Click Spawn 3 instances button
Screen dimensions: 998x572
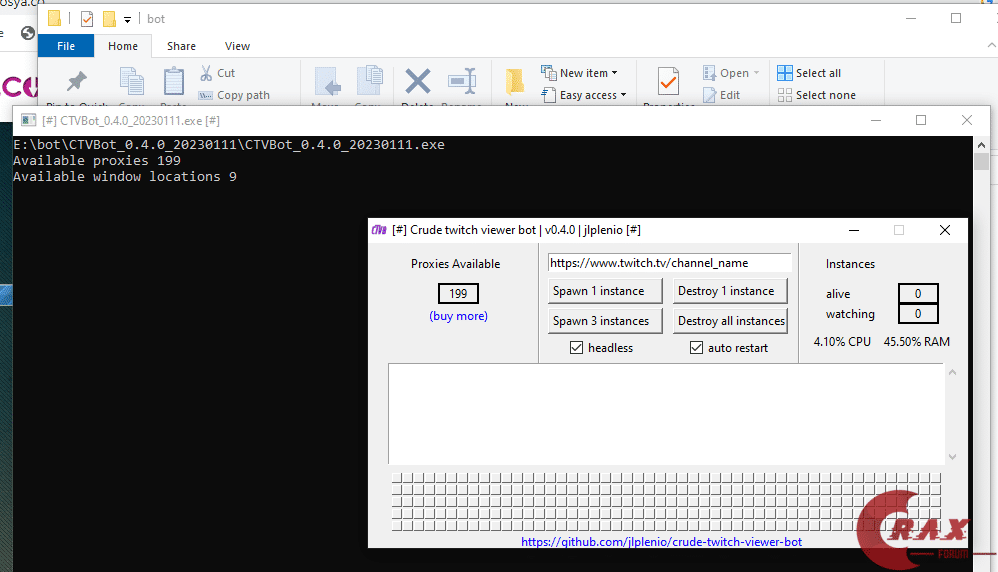(x=605, y=321)
